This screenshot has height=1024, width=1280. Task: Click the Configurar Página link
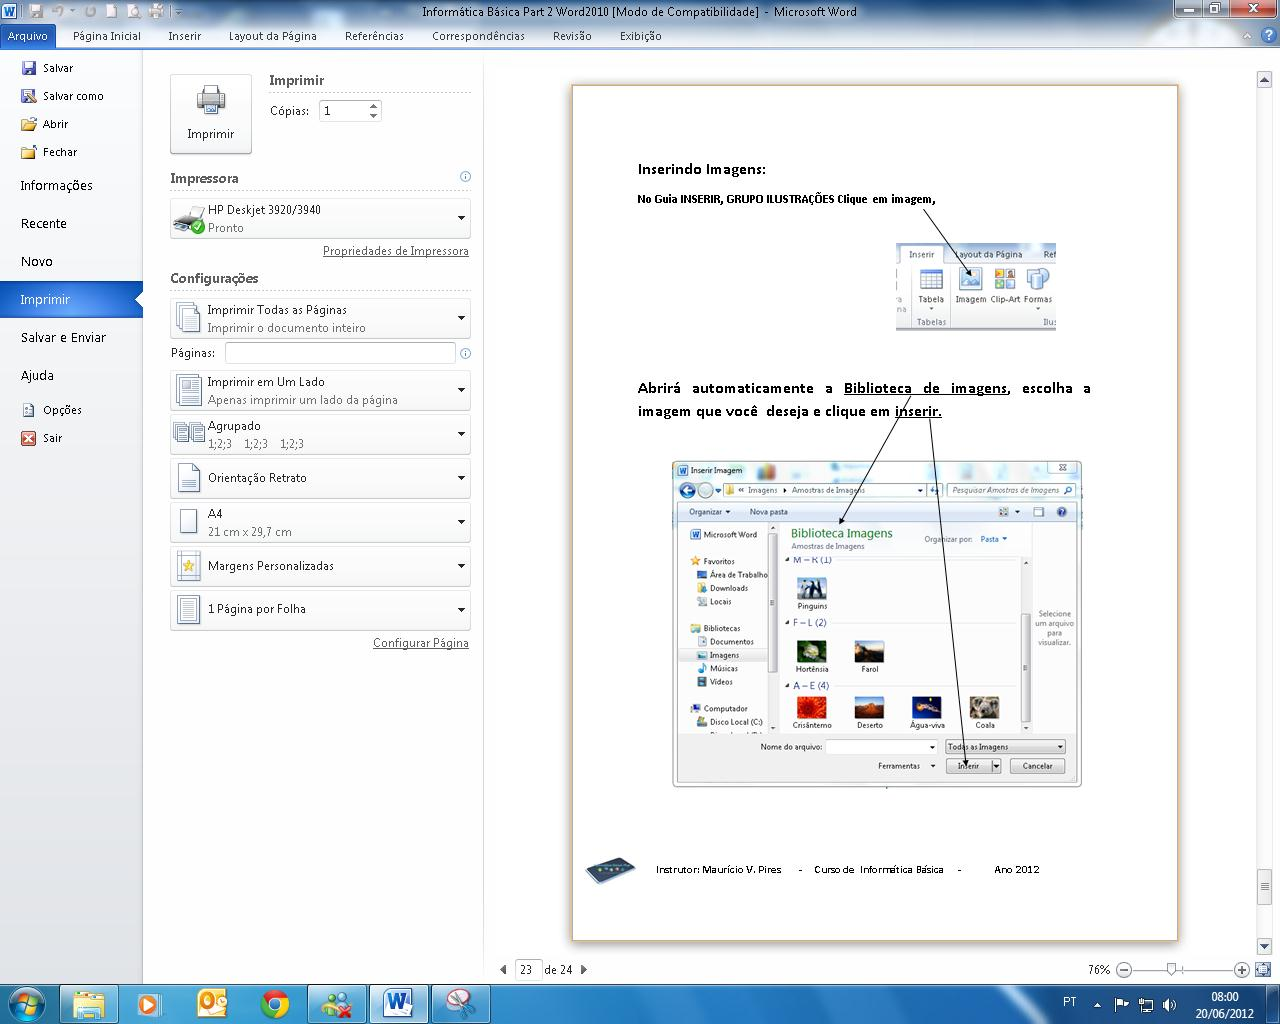click(x=421, y=643)
